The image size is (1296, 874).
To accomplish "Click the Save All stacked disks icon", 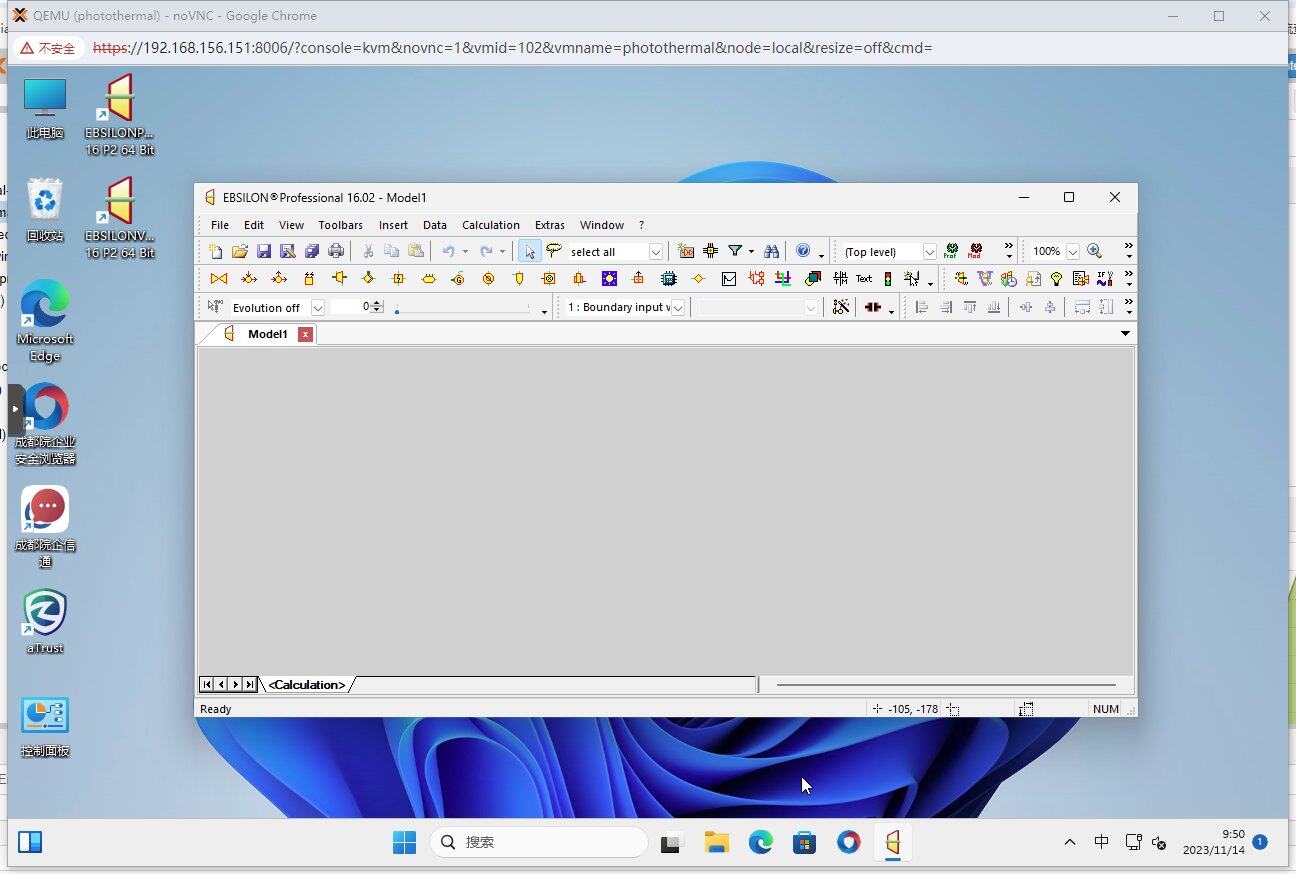I will click(312, 252).
